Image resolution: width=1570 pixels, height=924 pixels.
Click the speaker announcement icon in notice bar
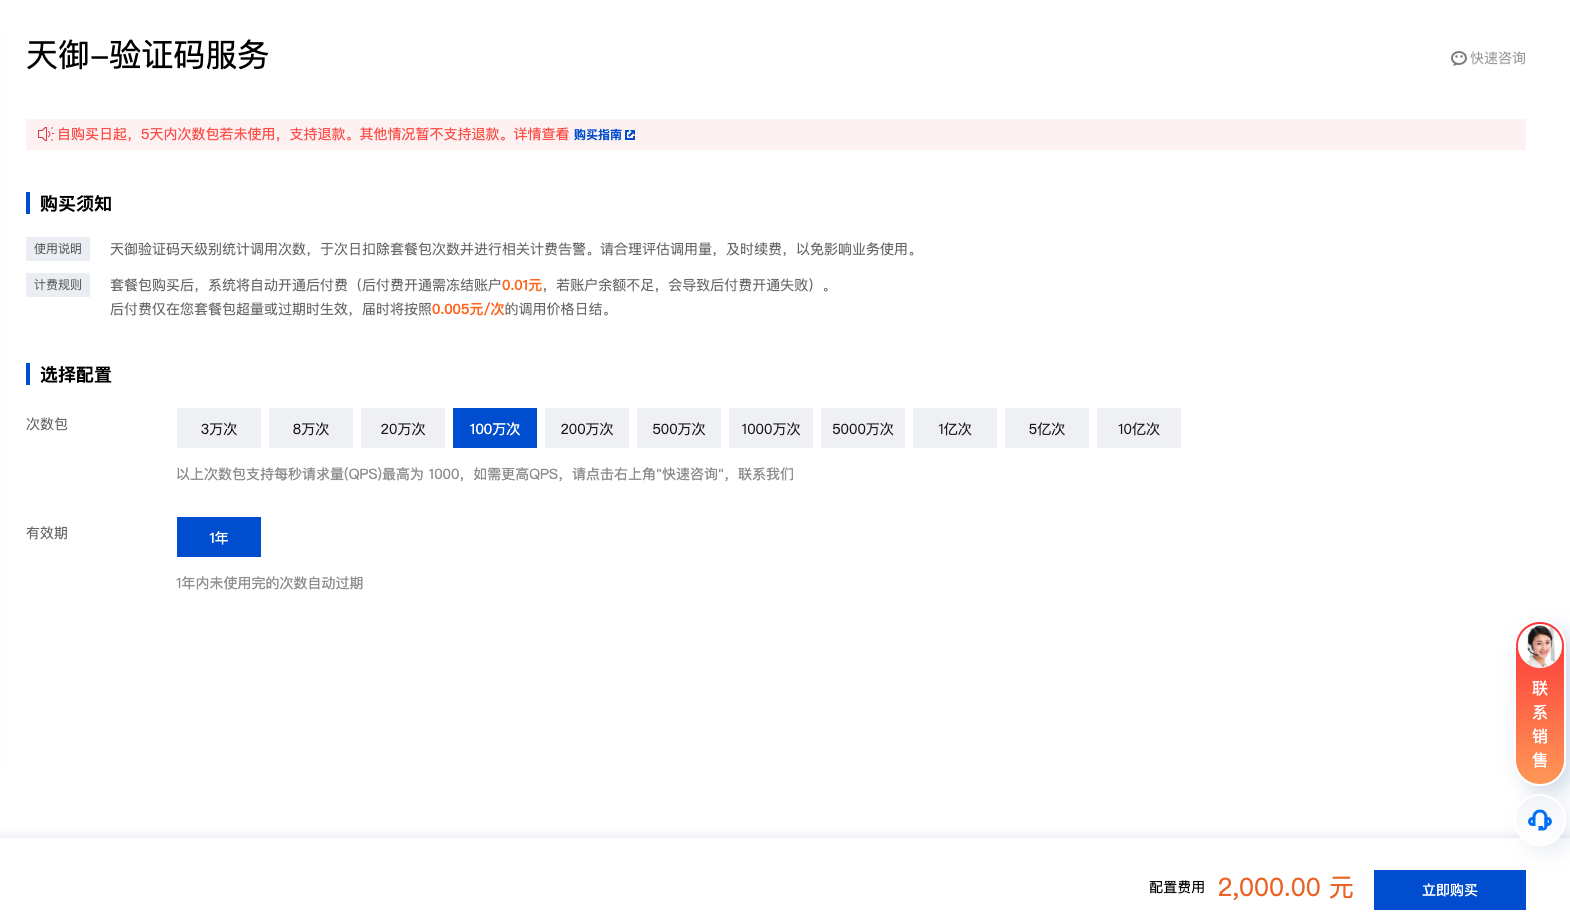click(x=45, y=134)
